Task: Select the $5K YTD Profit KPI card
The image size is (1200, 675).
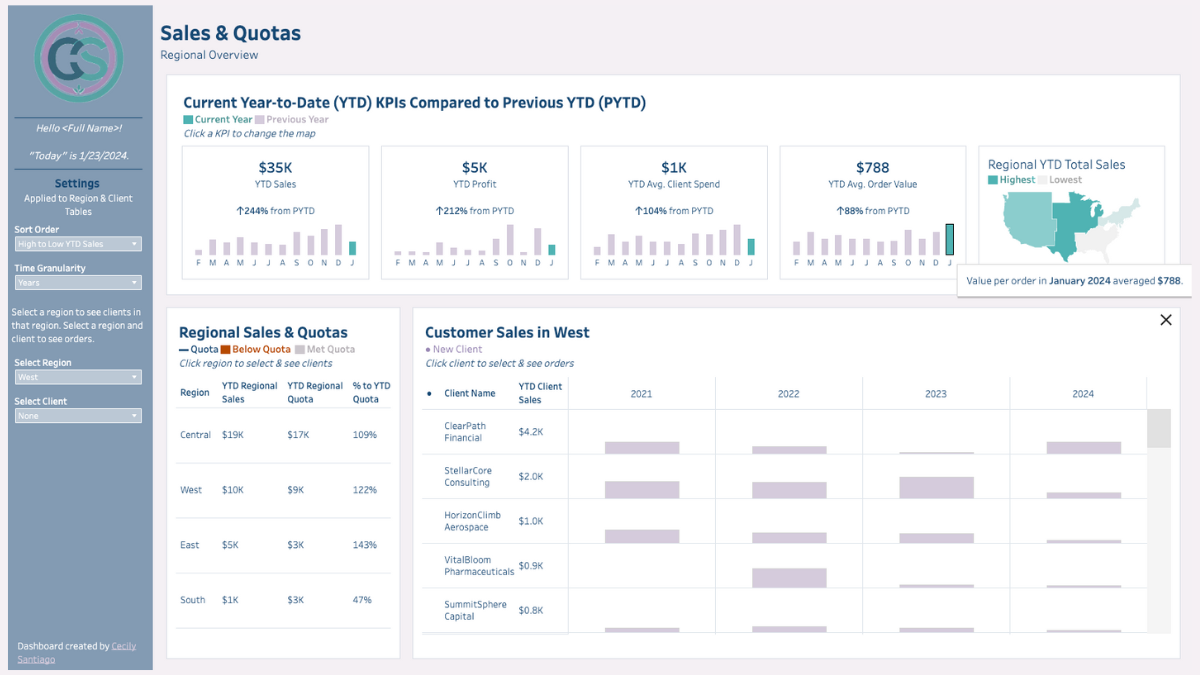Action: (475, 212)
